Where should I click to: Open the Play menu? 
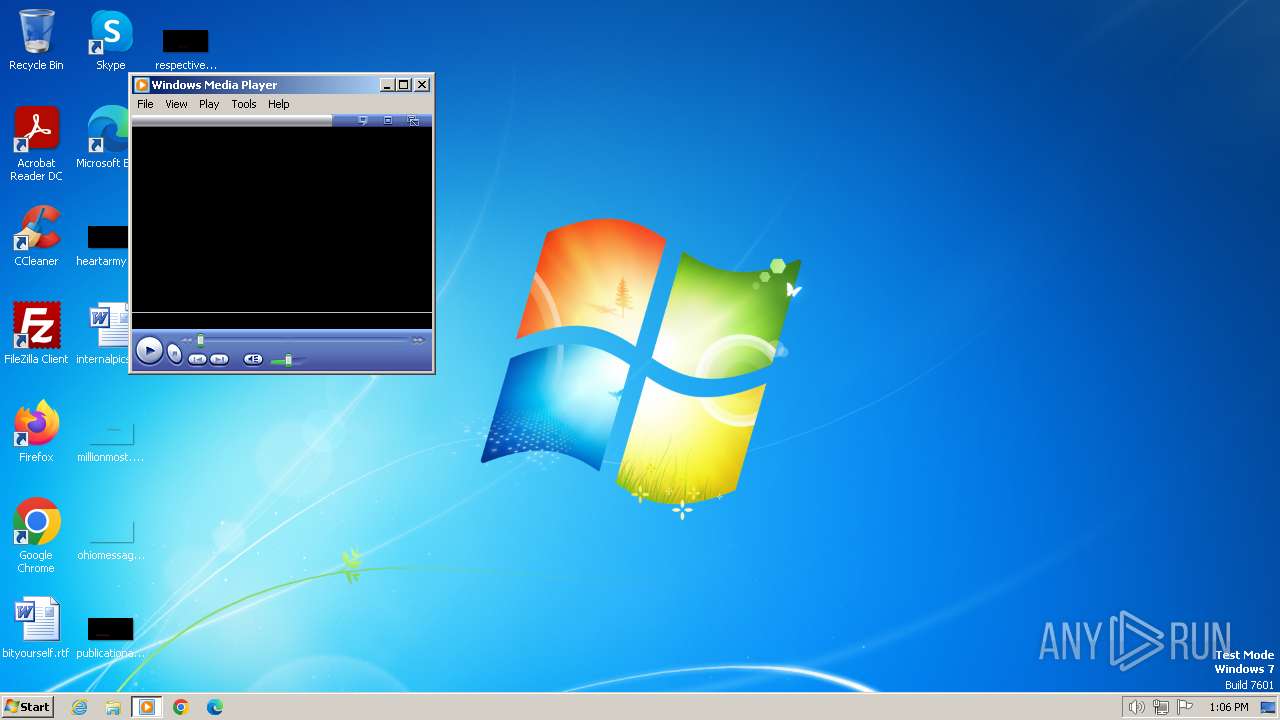pos(209,104)
